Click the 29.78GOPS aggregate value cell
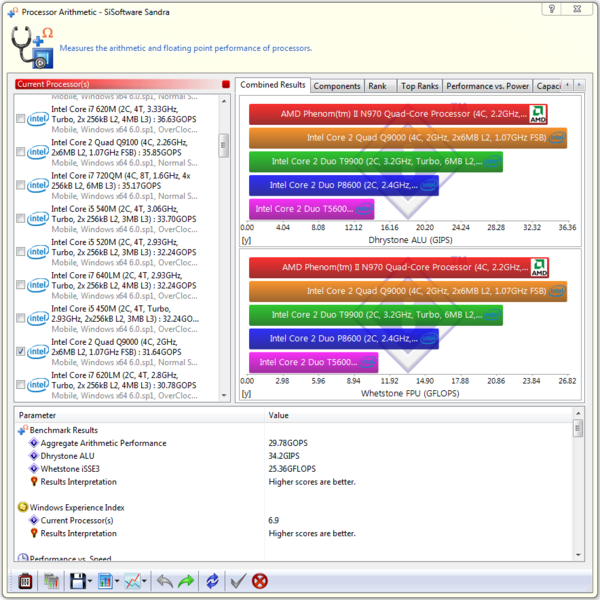 click(288, 443)
